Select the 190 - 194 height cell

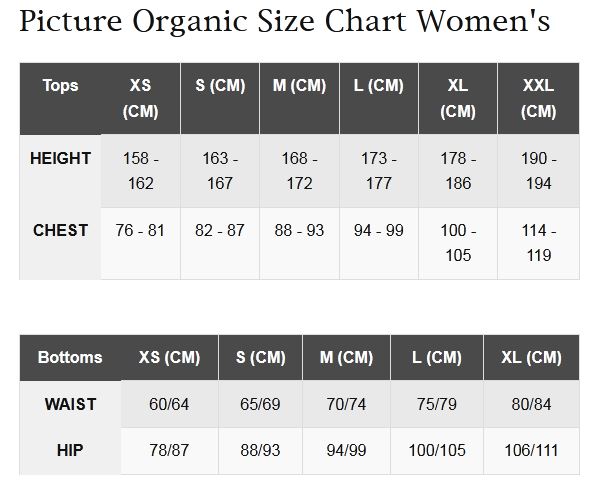[x=538, y=171]
